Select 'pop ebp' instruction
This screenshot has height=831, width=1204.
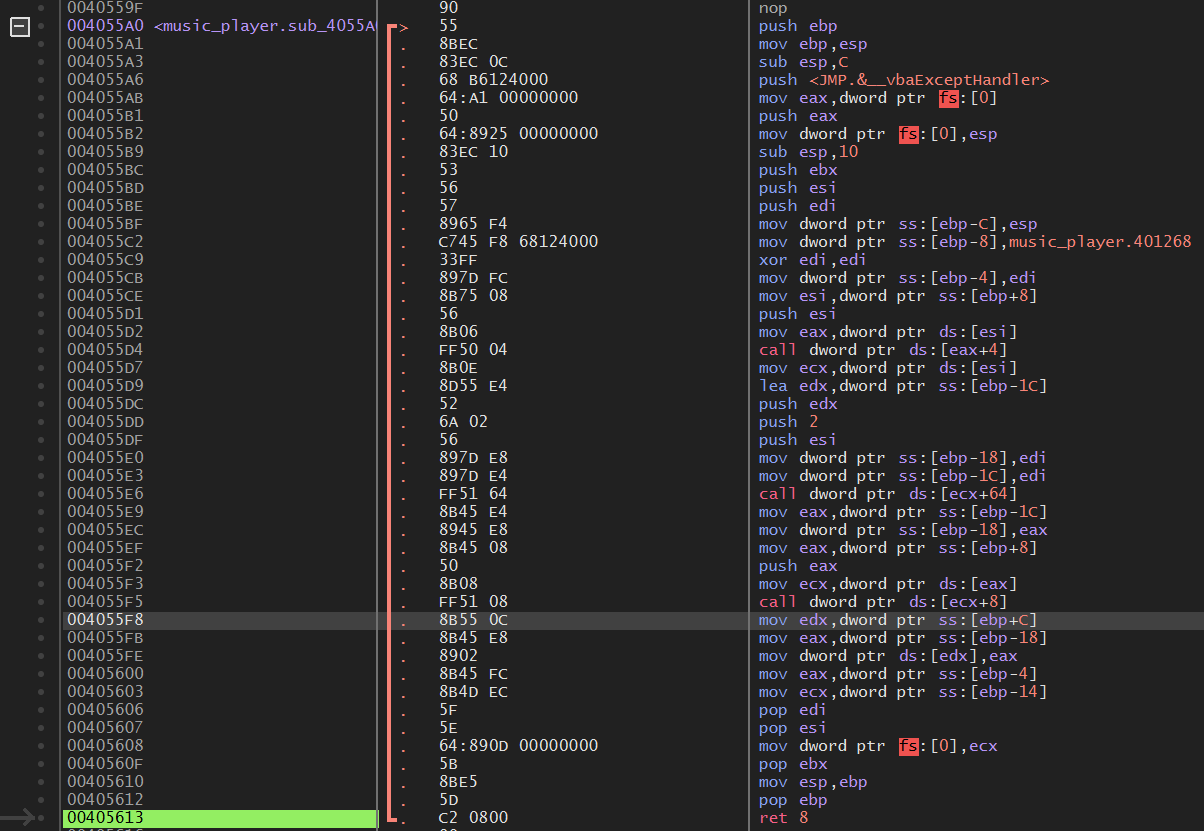[x=793, y=800]
